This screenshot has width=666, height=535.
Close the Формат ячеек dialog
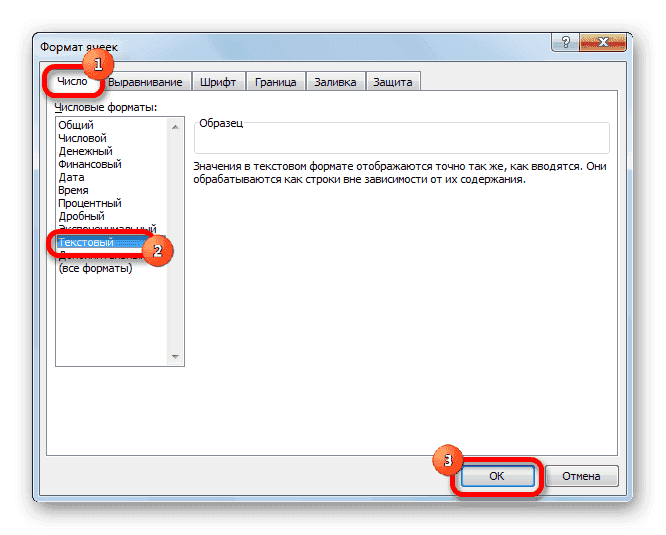tap(603, 42)
